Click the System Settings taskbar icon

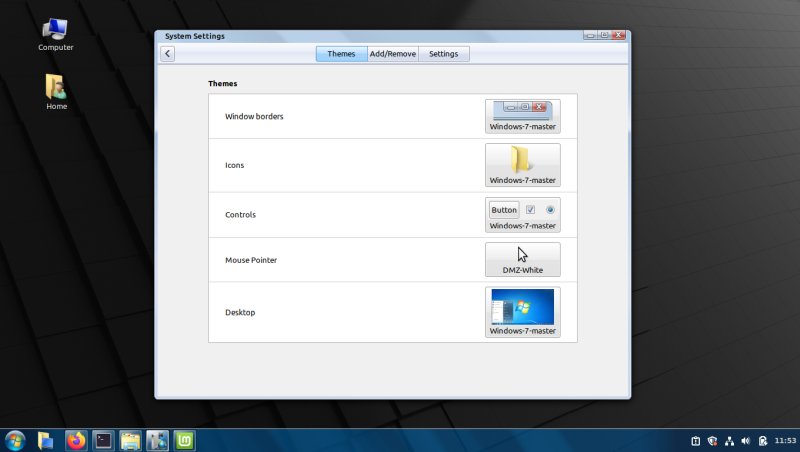pyautogui.click(x=157, y=441)
